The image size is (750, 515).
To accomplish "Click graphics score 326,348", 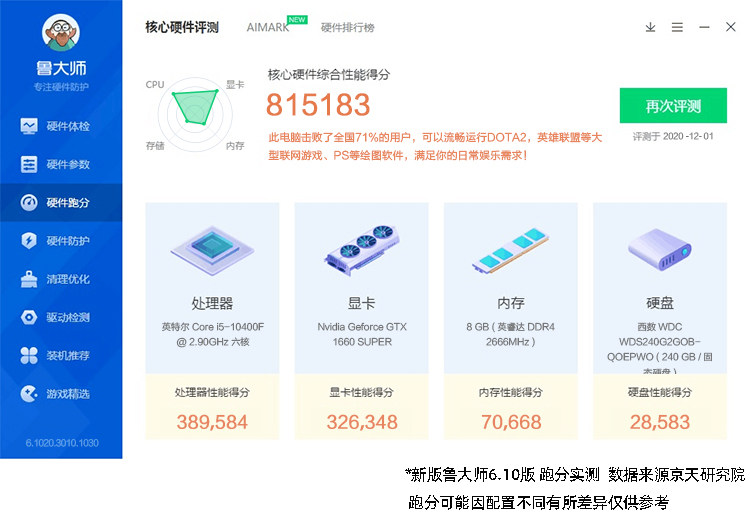I will [x=362, y=422].
